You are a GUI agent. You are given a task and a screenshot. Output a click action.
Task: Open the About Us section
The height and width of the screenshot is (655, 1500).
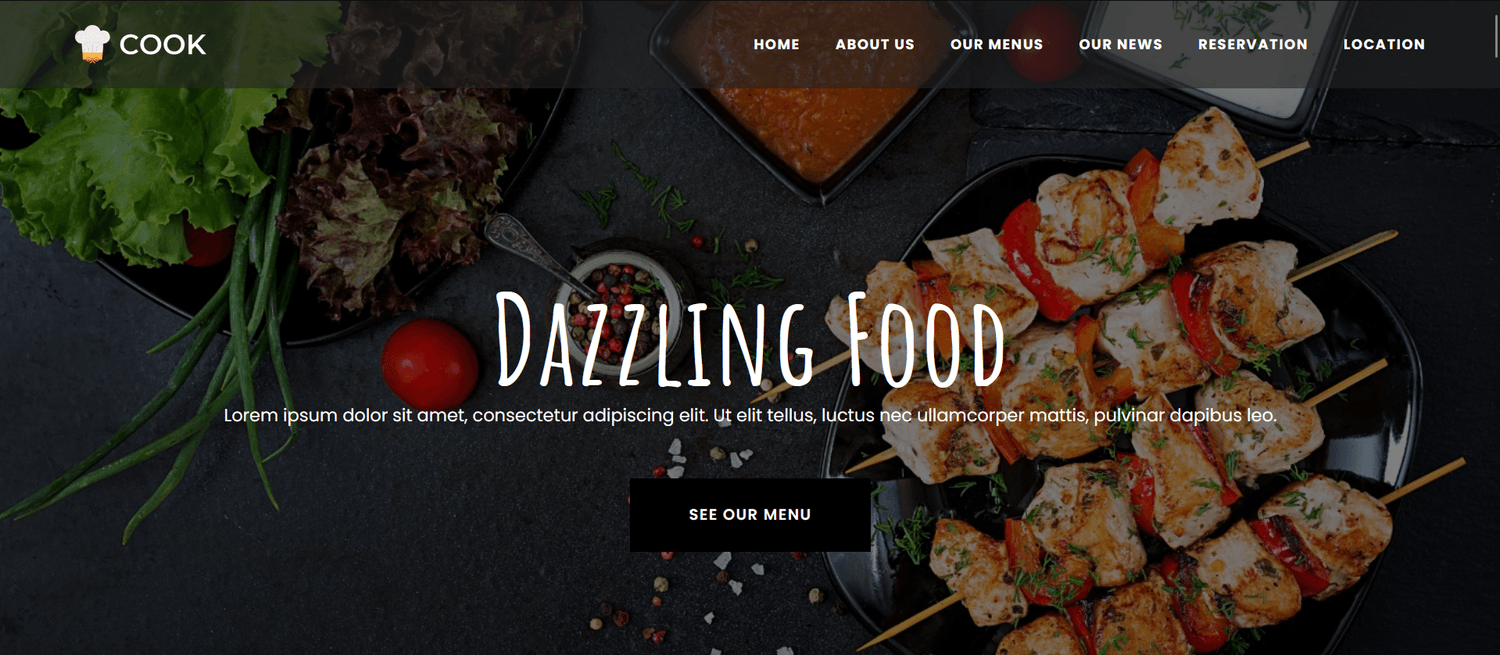pyautogui.click(x=875, y=44)
